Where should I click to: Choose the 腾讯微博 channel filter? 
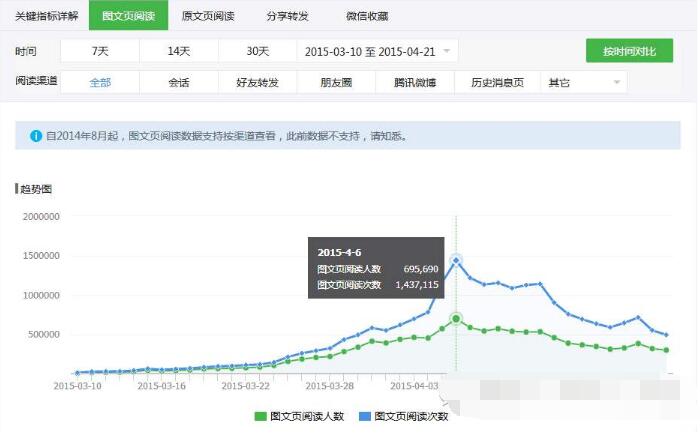click(415, 83)
